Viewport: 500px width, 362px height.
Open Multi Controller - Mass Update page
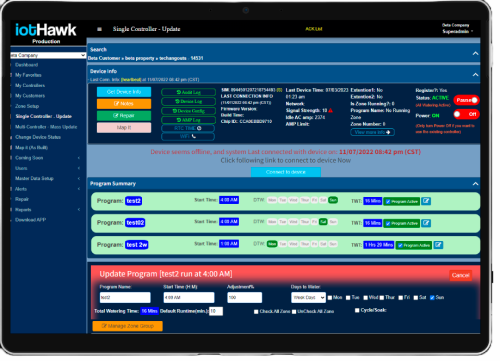pyautogui.click(x=46, y=127)
